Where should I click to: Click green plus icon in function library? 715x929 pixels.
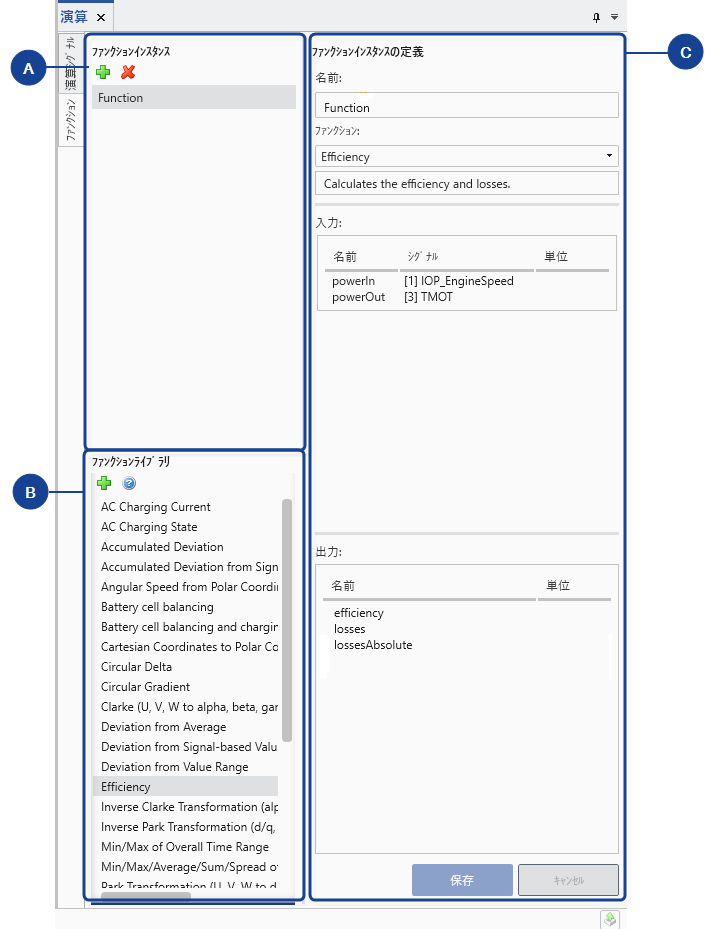pos(104,483)
